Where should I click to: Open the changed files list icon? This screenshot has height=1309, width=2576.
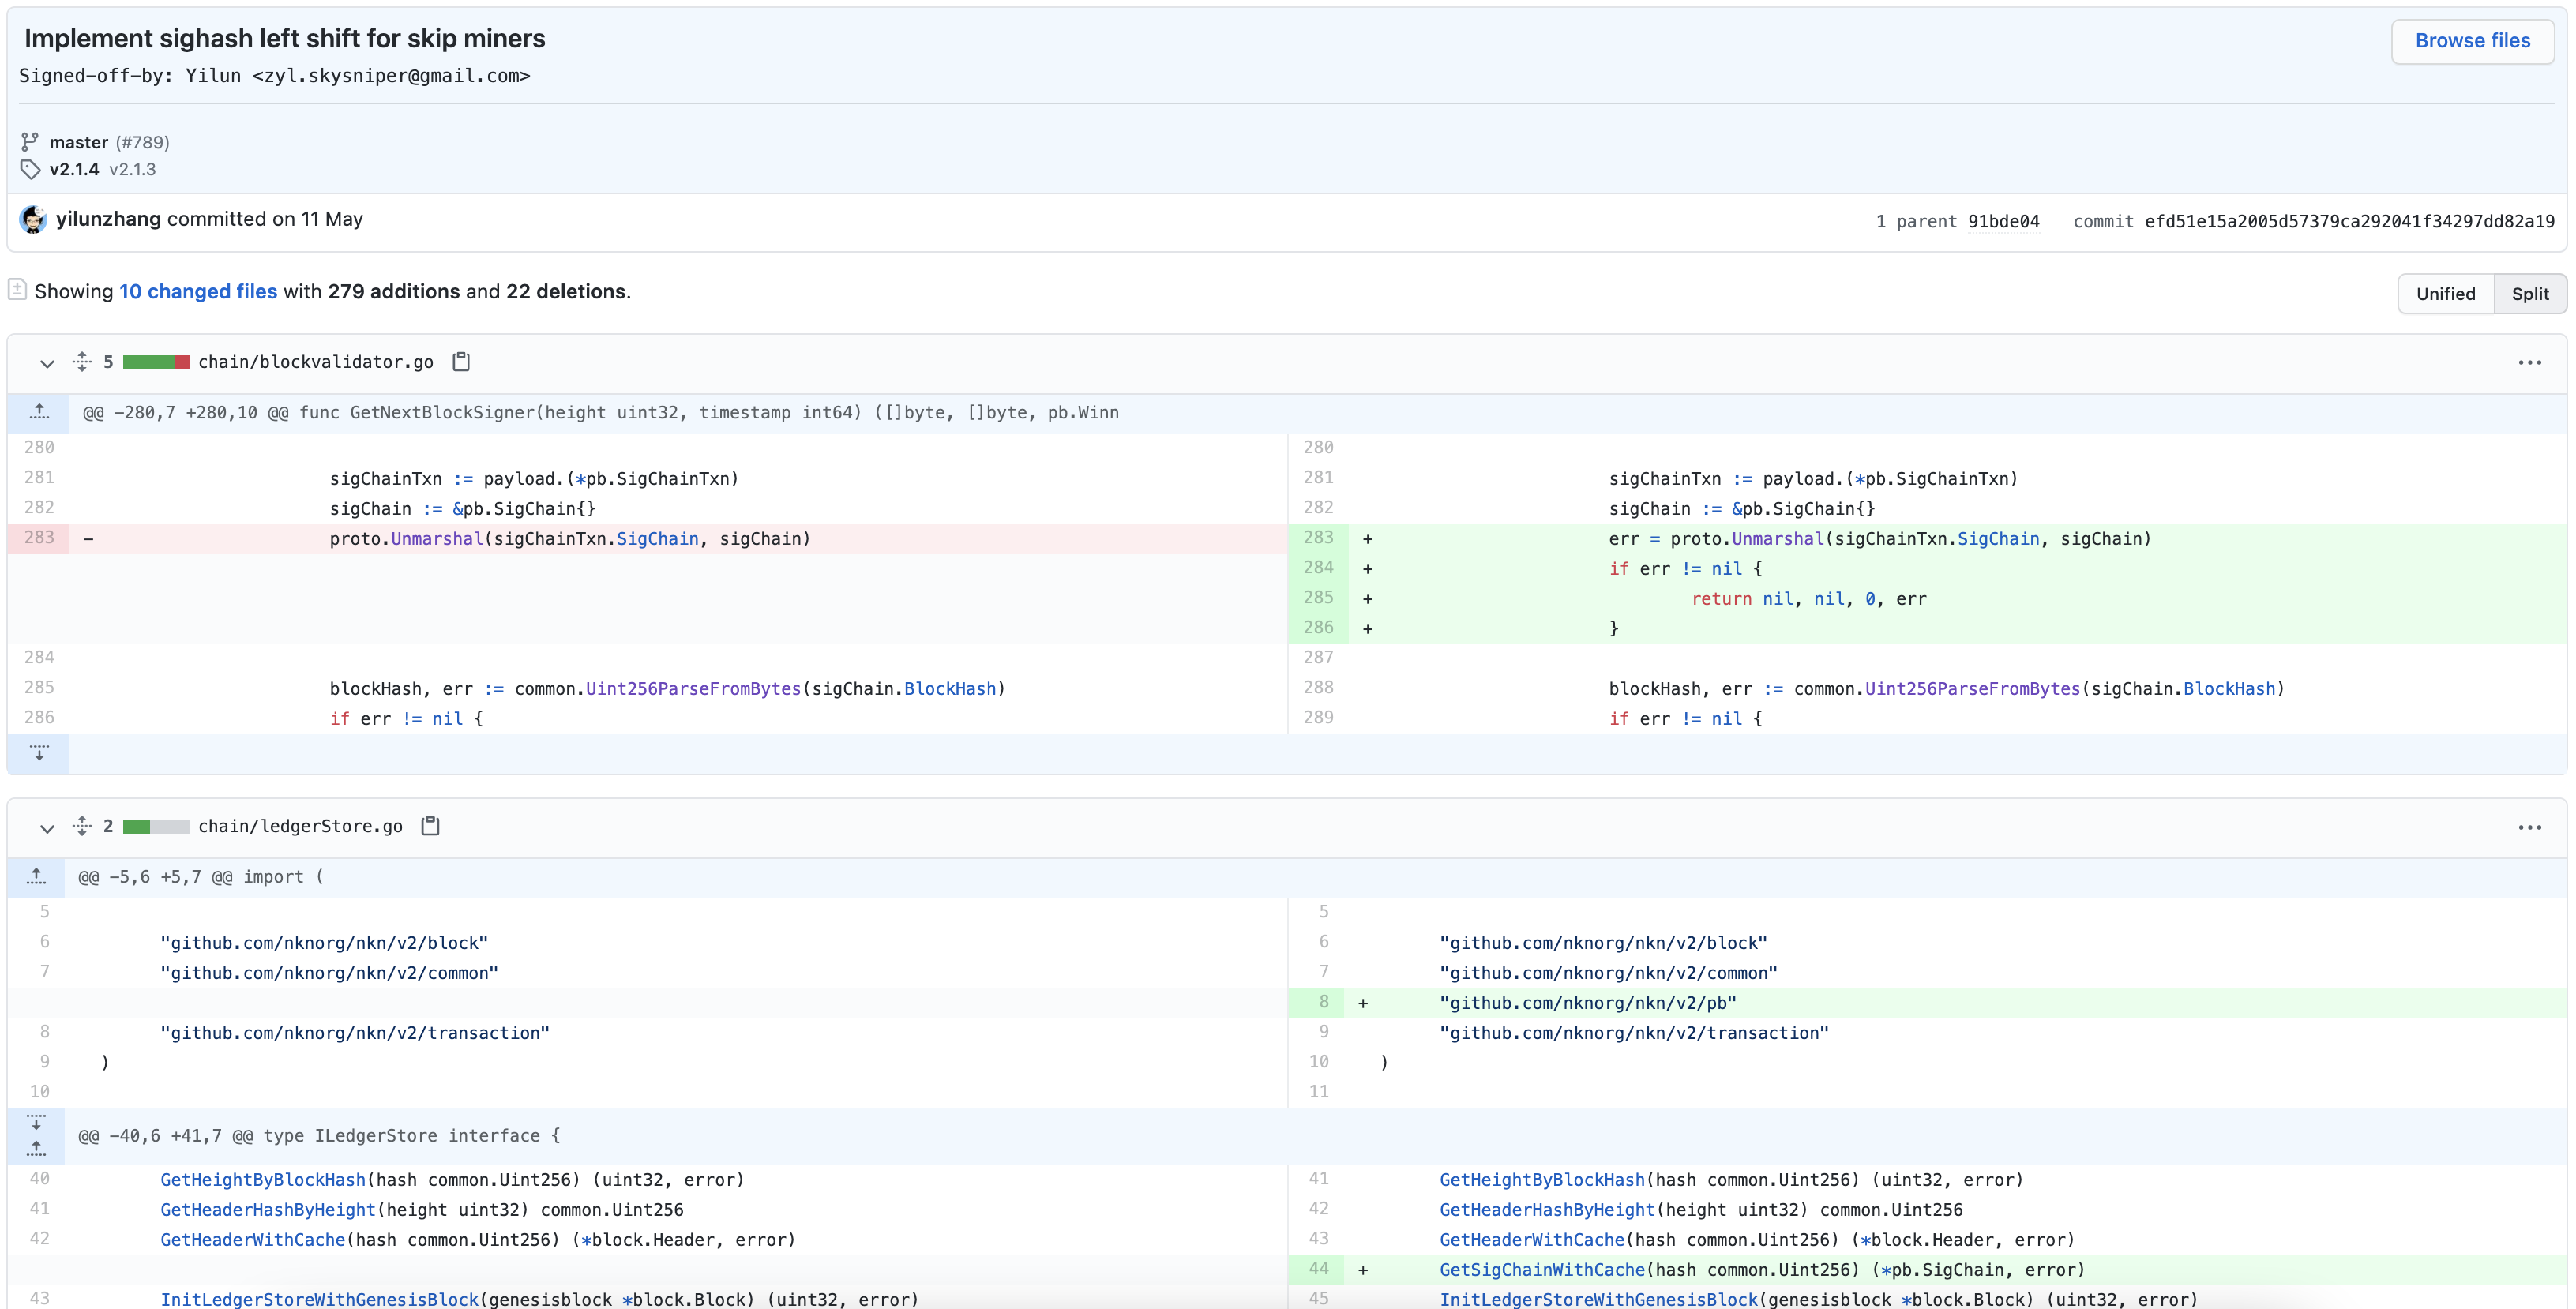coord(17,290)
